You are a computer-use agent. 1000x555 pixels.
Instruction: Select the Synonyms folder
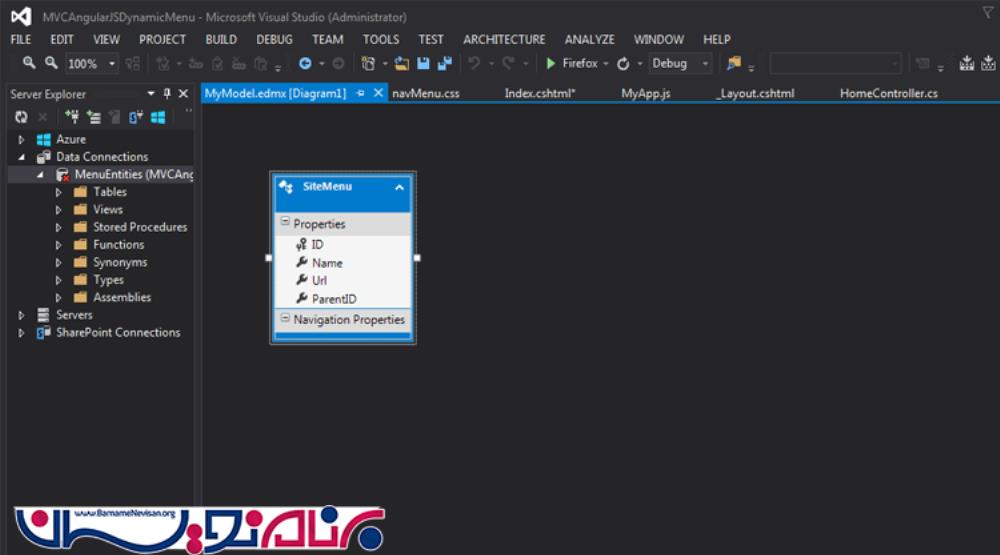point(120,262)
